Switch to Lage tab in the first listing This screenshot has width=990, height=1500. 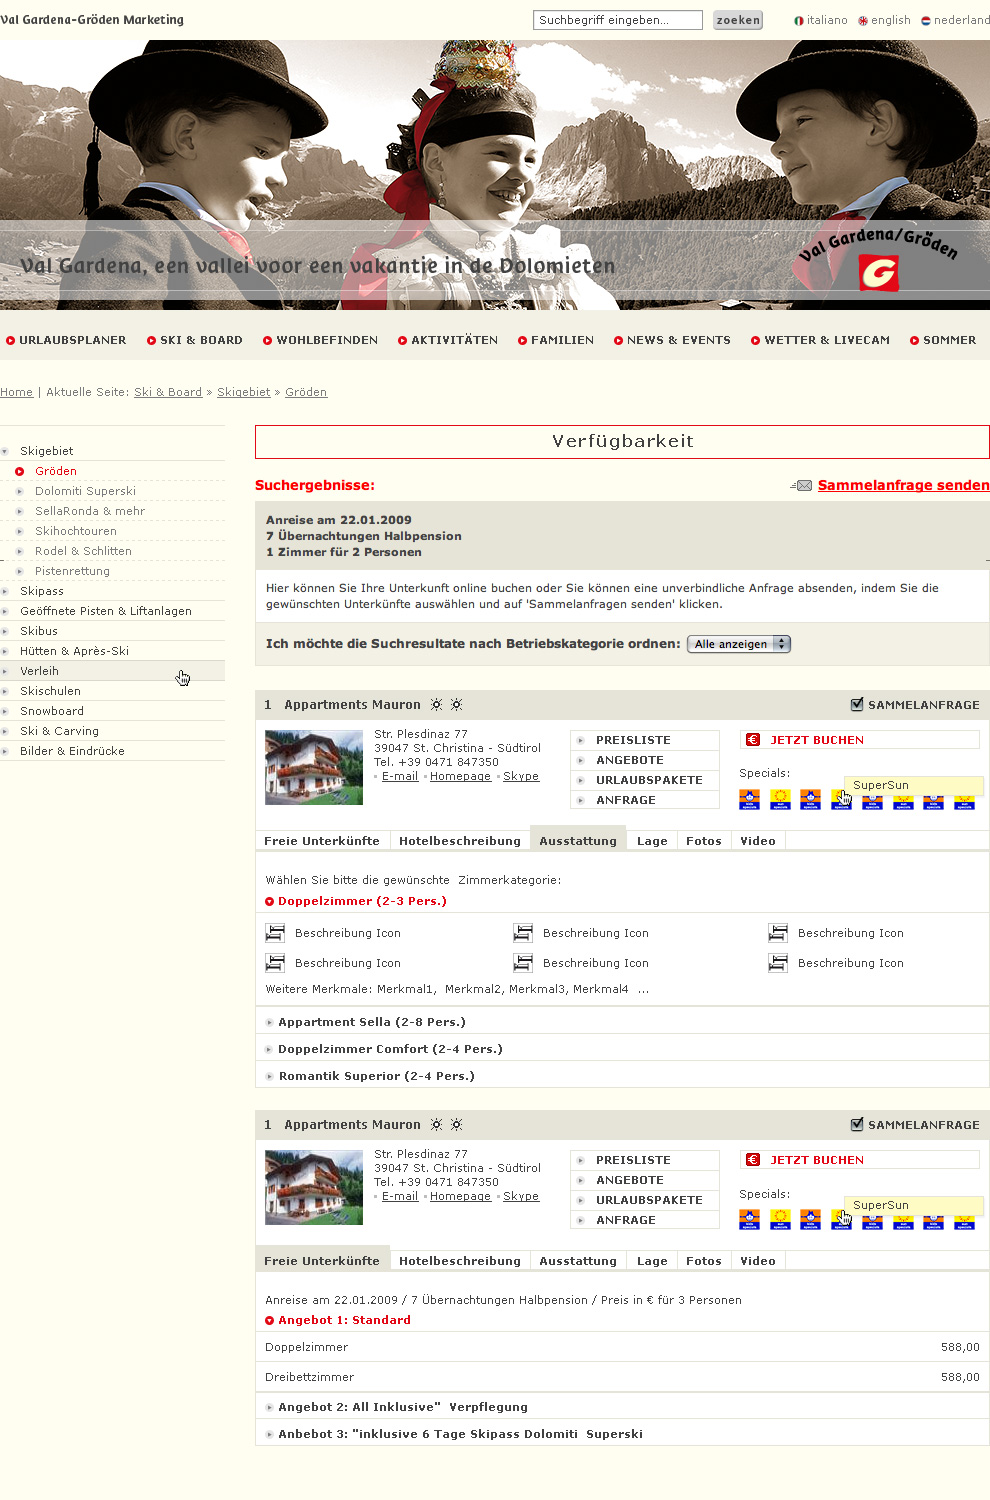coord(652,841)
